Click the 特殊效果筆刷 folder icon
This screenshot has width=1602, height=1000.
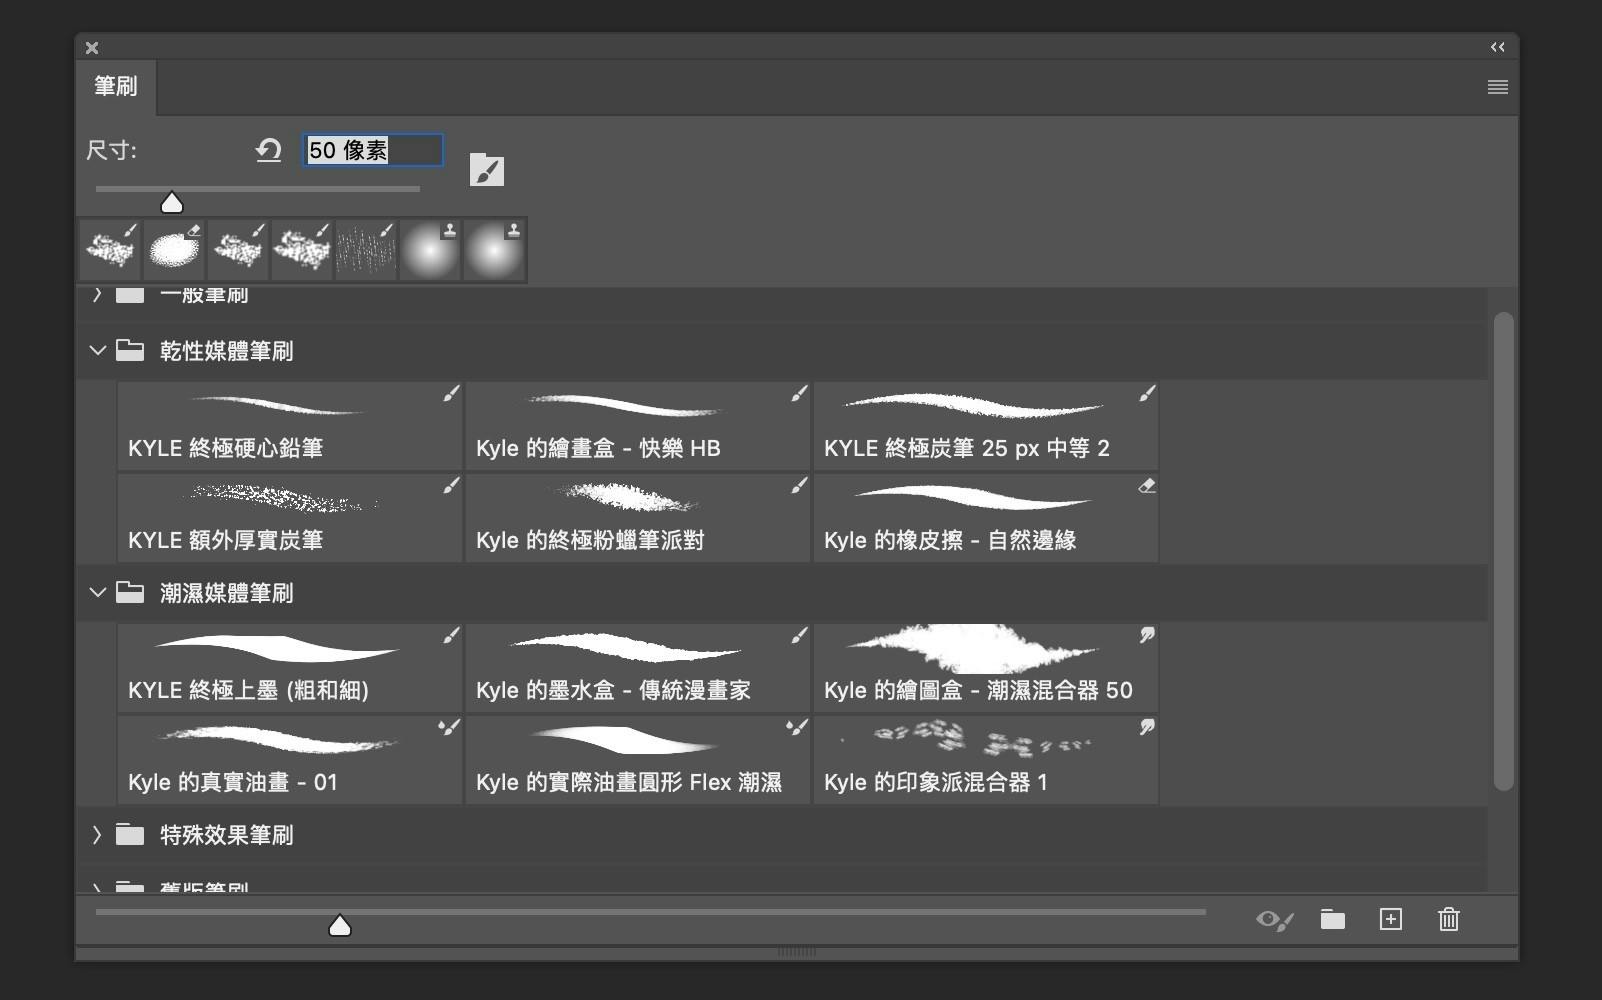(130, 834)
